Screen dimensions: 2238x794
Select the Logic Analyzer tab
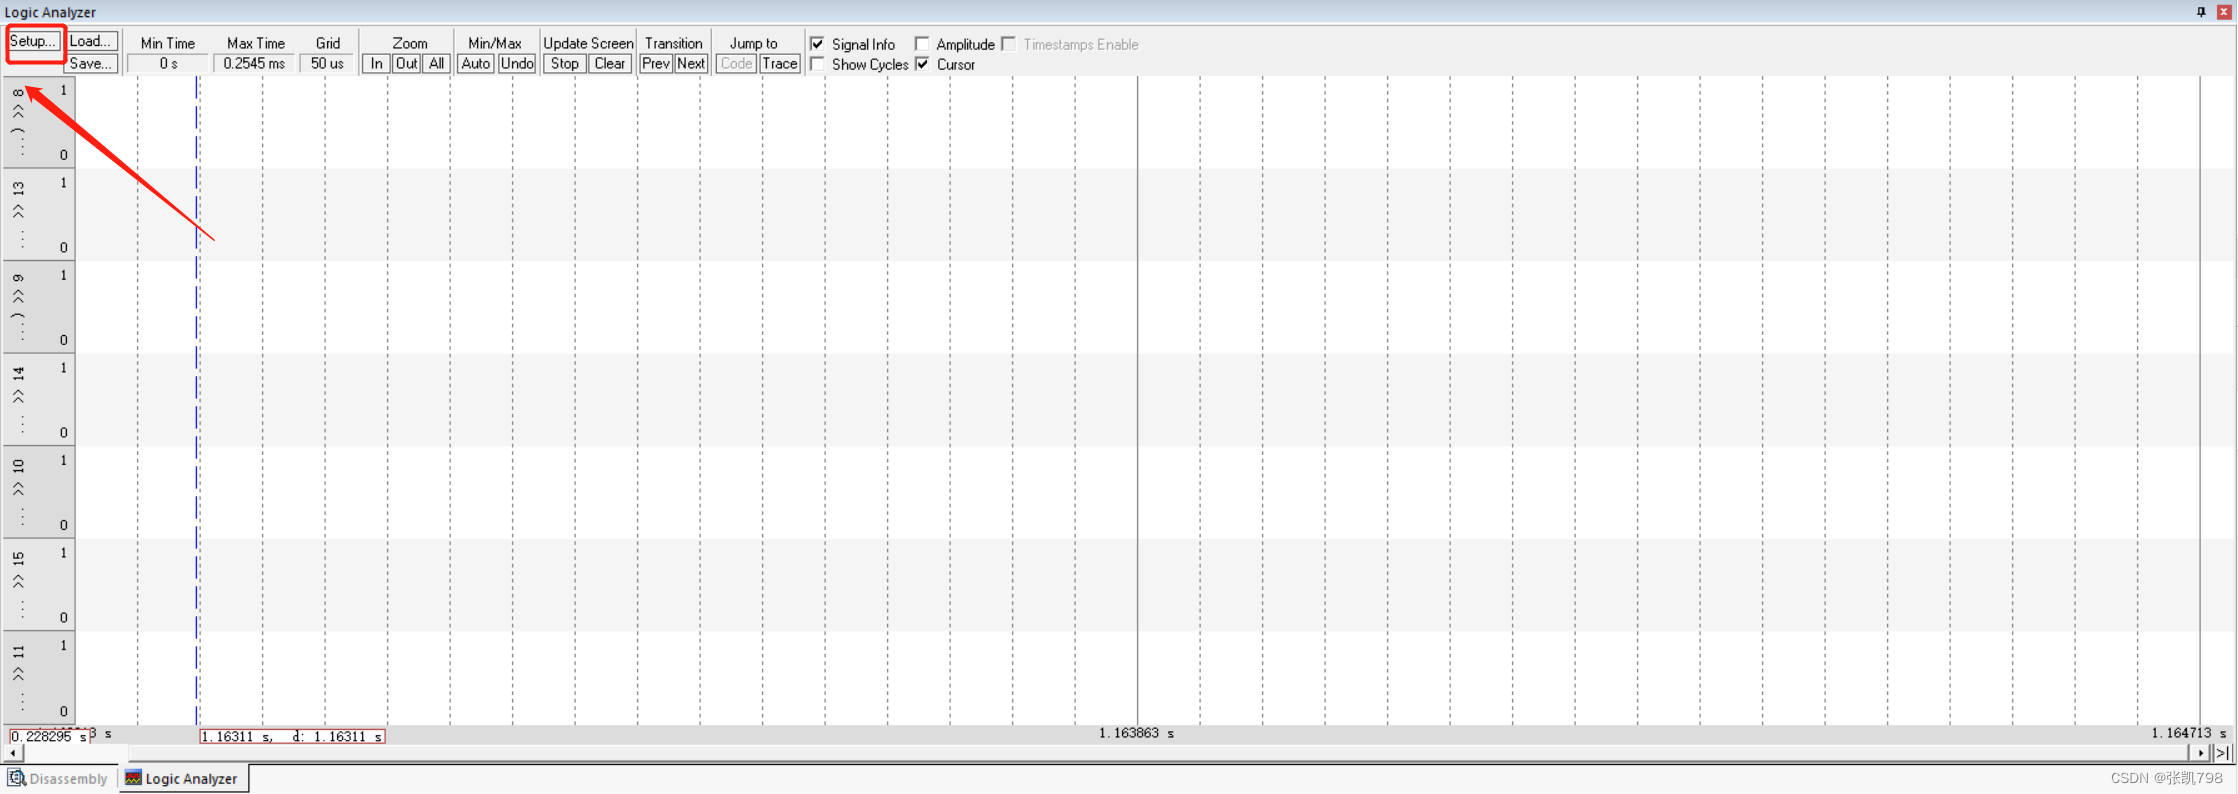click(x=183, y=779)
